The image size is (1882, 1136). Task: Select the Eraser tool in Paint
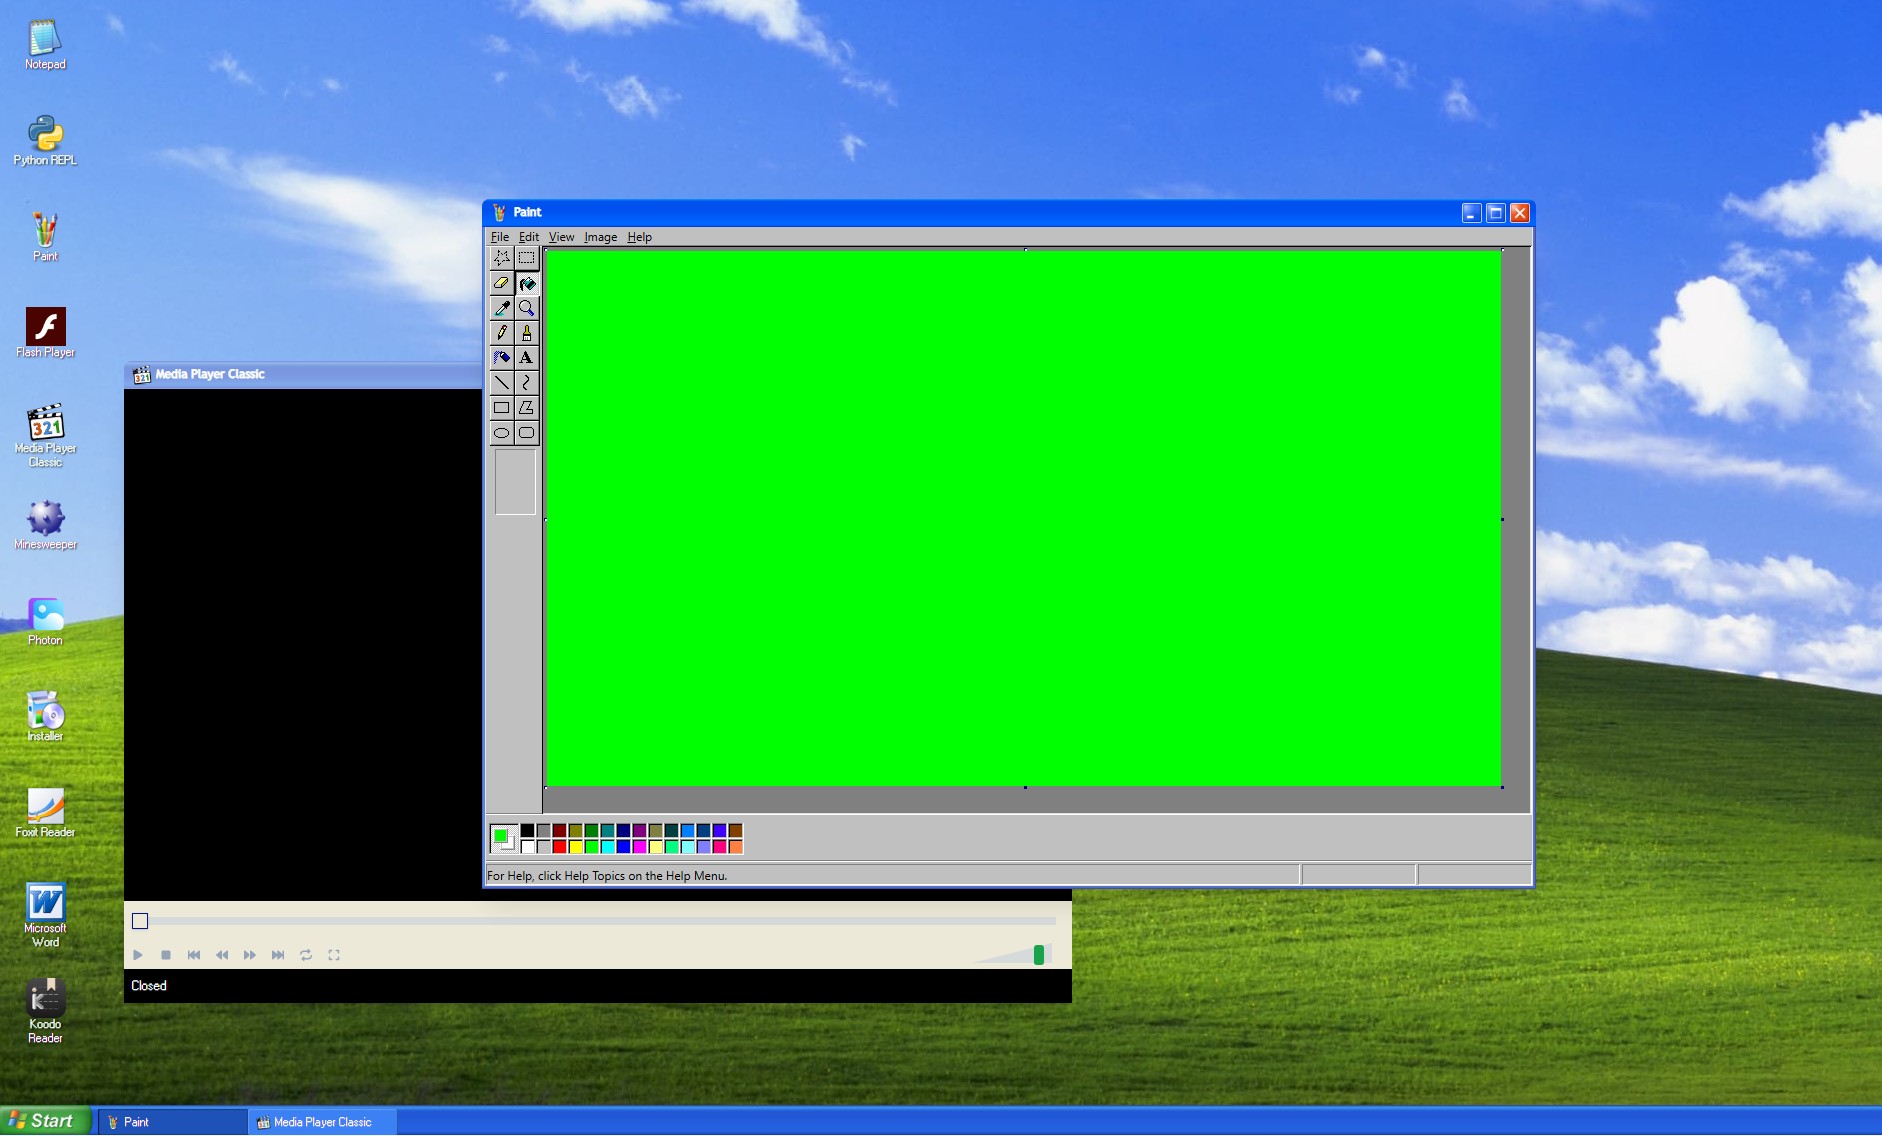pos(502,283)
